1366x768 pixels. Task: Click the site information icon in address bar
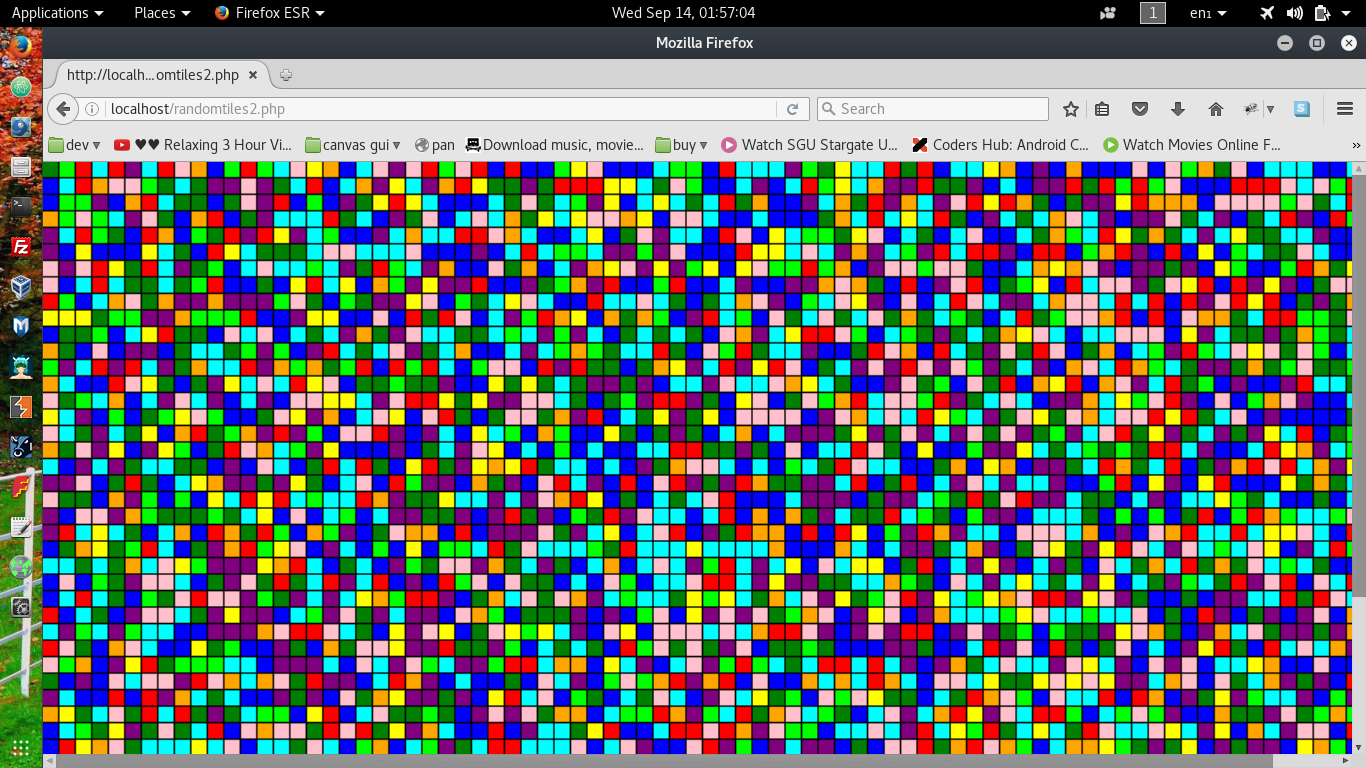click(91, 109)
